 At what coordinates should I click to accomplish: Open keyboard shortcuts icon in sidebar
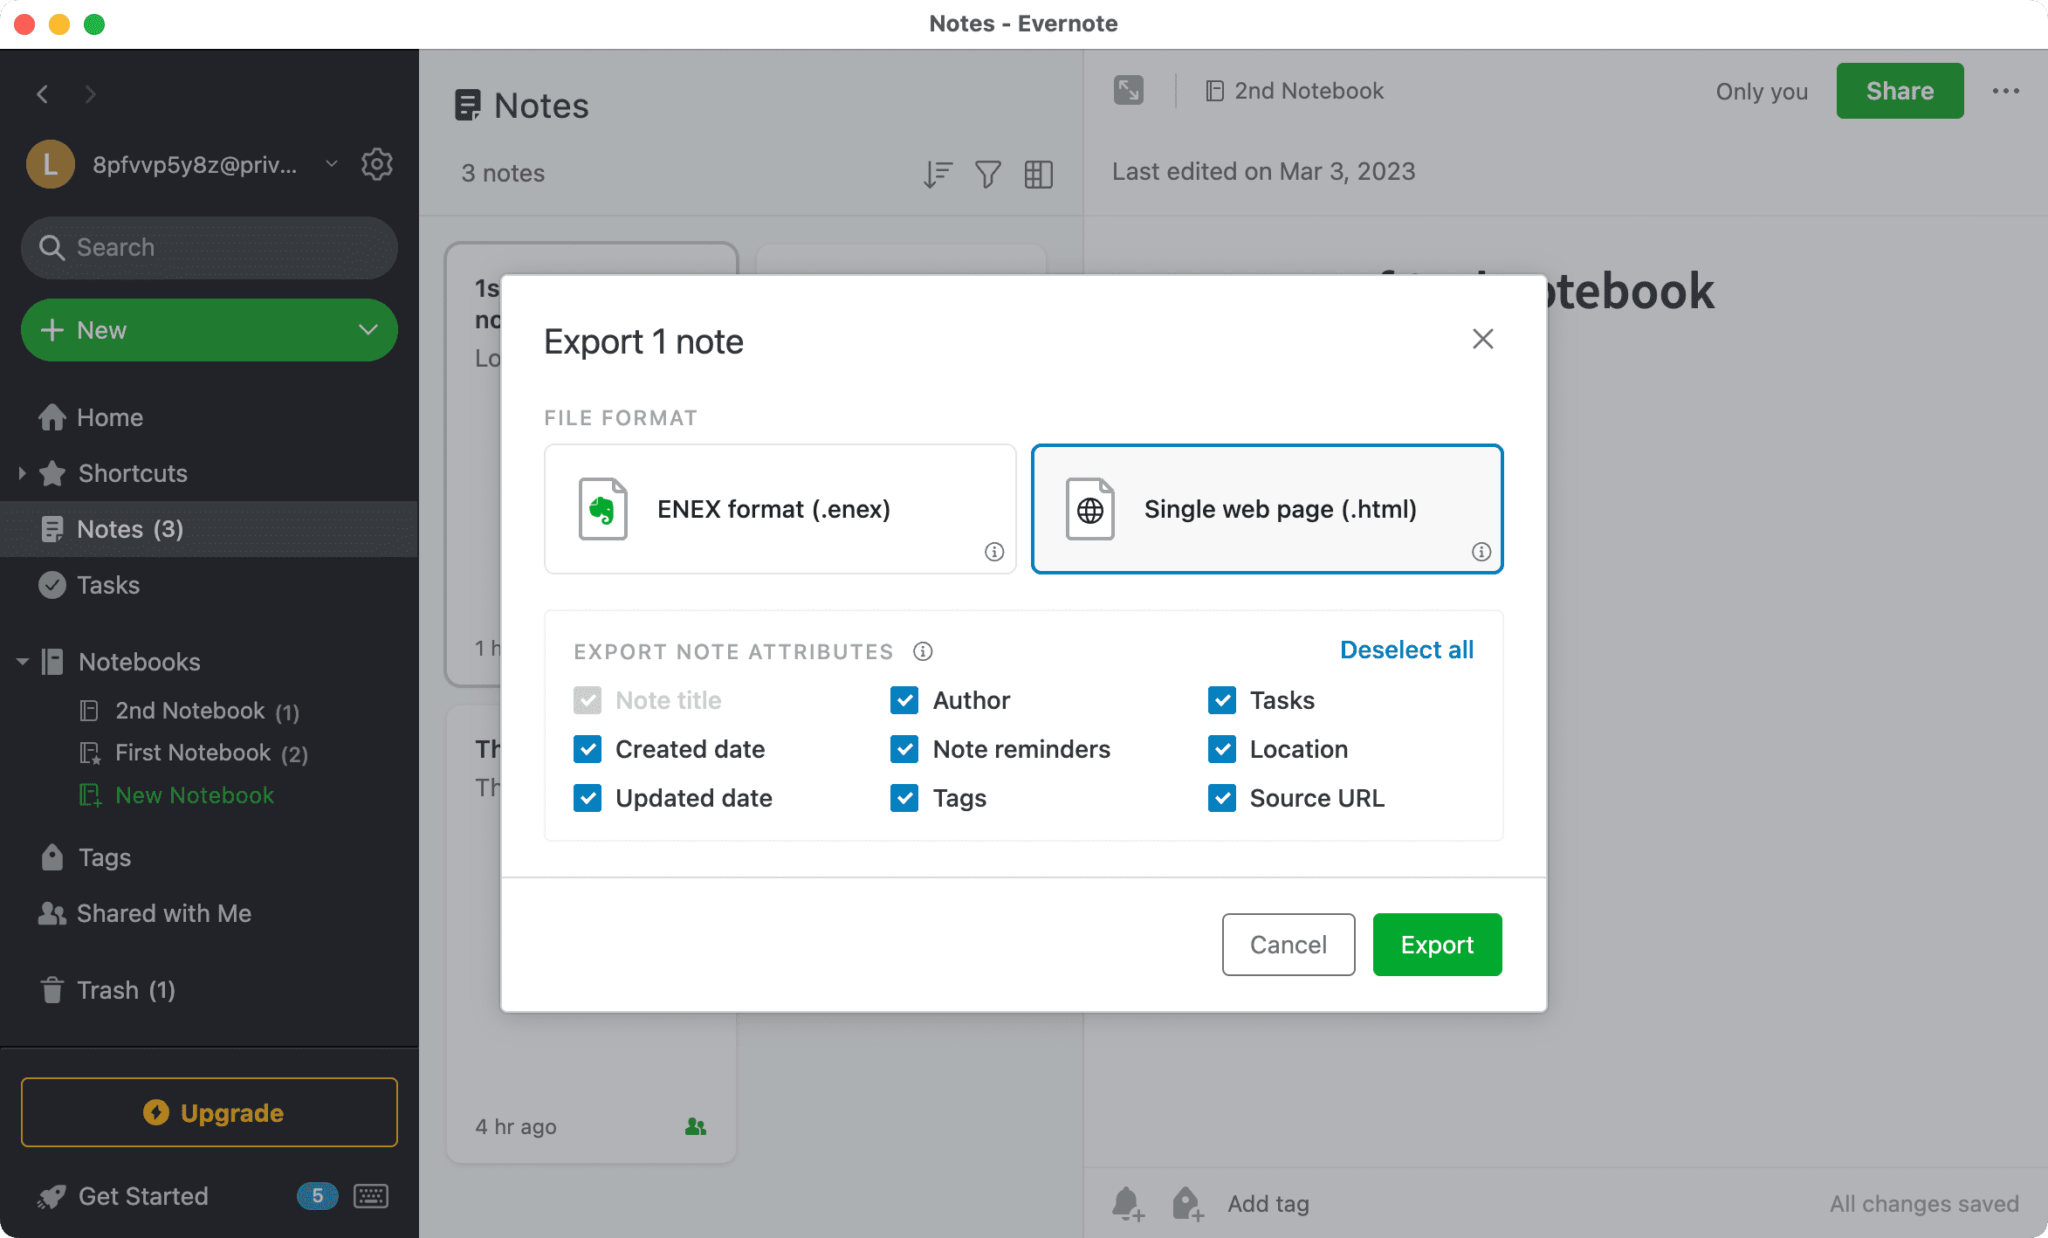(x=371, y=1196)
